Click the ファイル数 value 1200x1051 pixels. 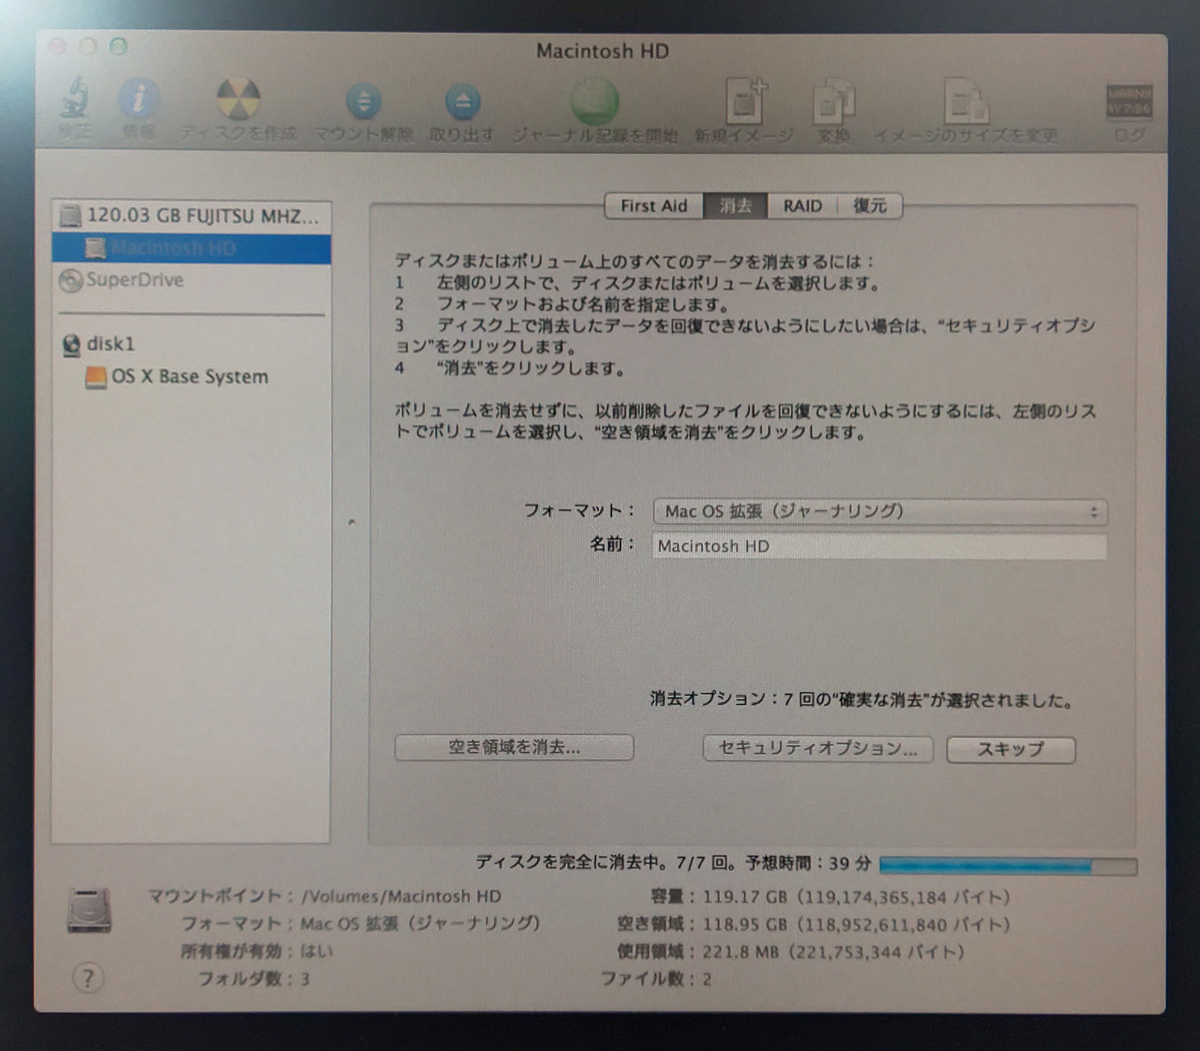coord(706,979)
